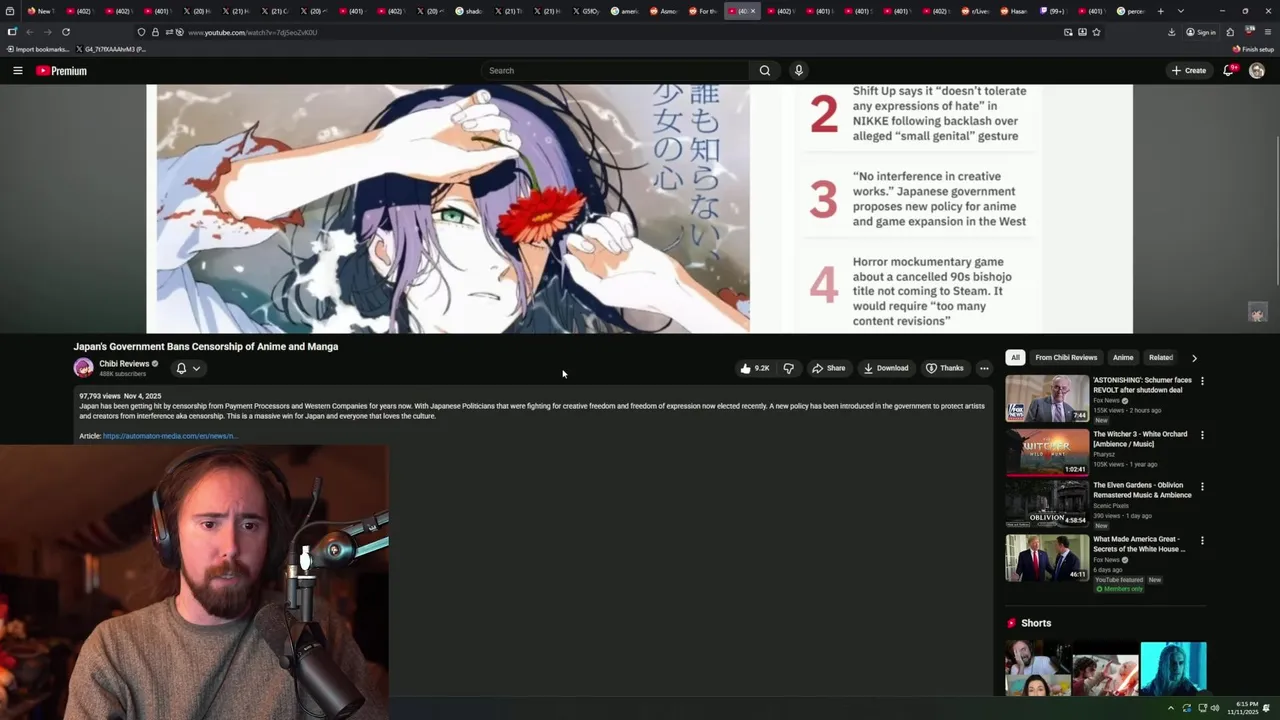This screenshot has height=720, width=1280.
Task: Switch to the shado browser tab
Action: click(468, 11)
